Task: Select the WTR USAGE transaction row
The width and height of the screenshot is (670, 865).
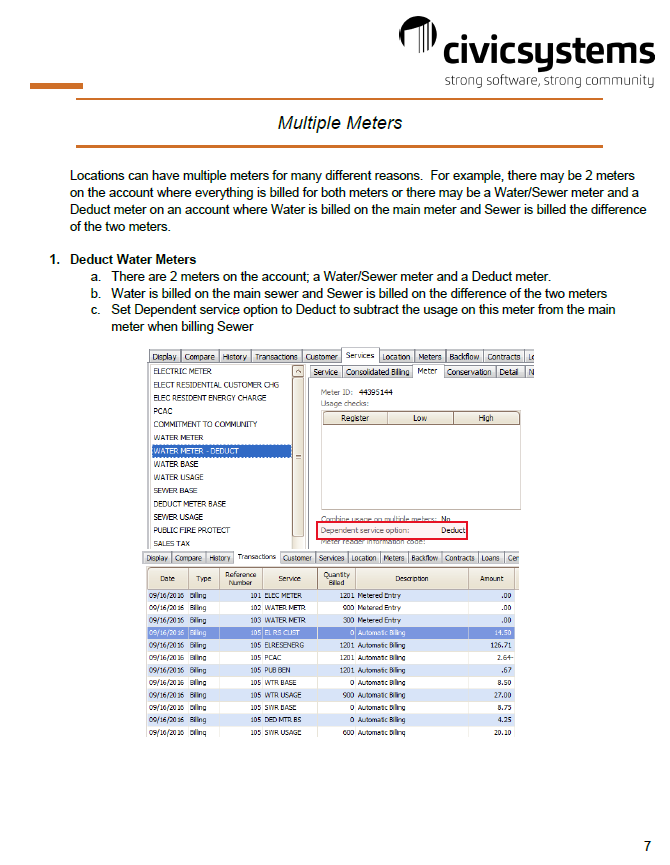Action: tap(330, 695)
